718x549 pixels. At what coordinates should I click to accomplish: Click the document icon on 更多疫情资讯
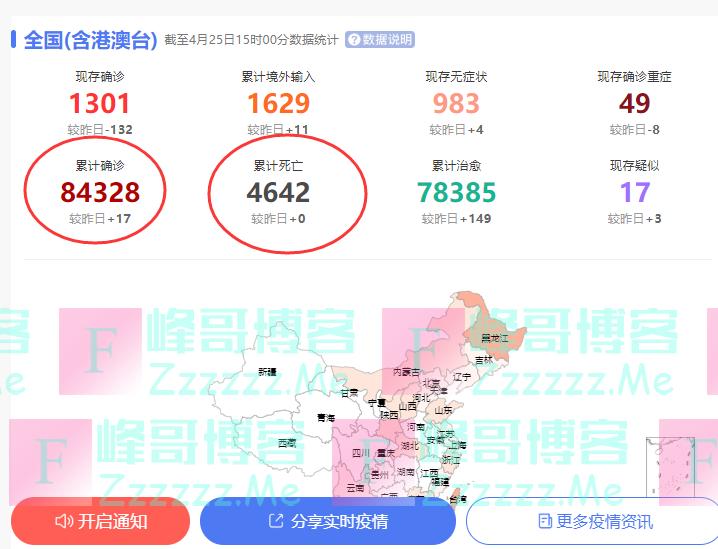[x=544, y=521]
